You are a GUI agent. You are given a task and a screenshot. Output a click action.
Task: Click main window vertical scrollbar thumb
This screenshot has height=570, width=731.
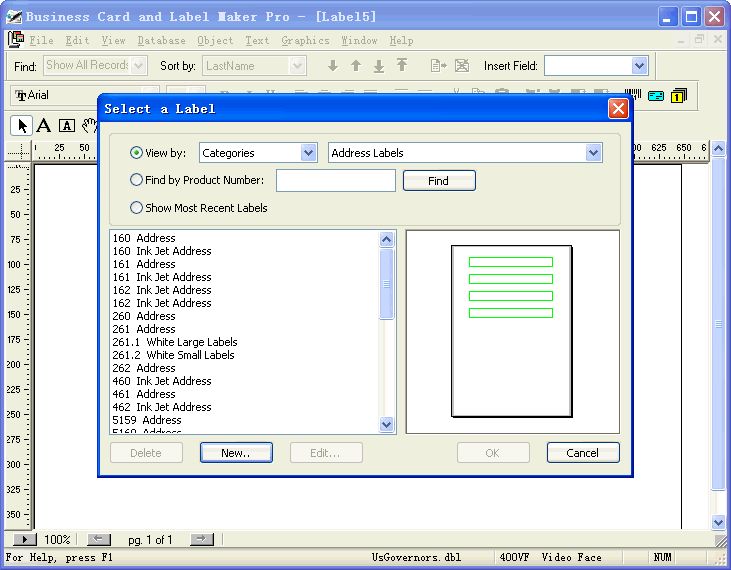click(718, 324)
